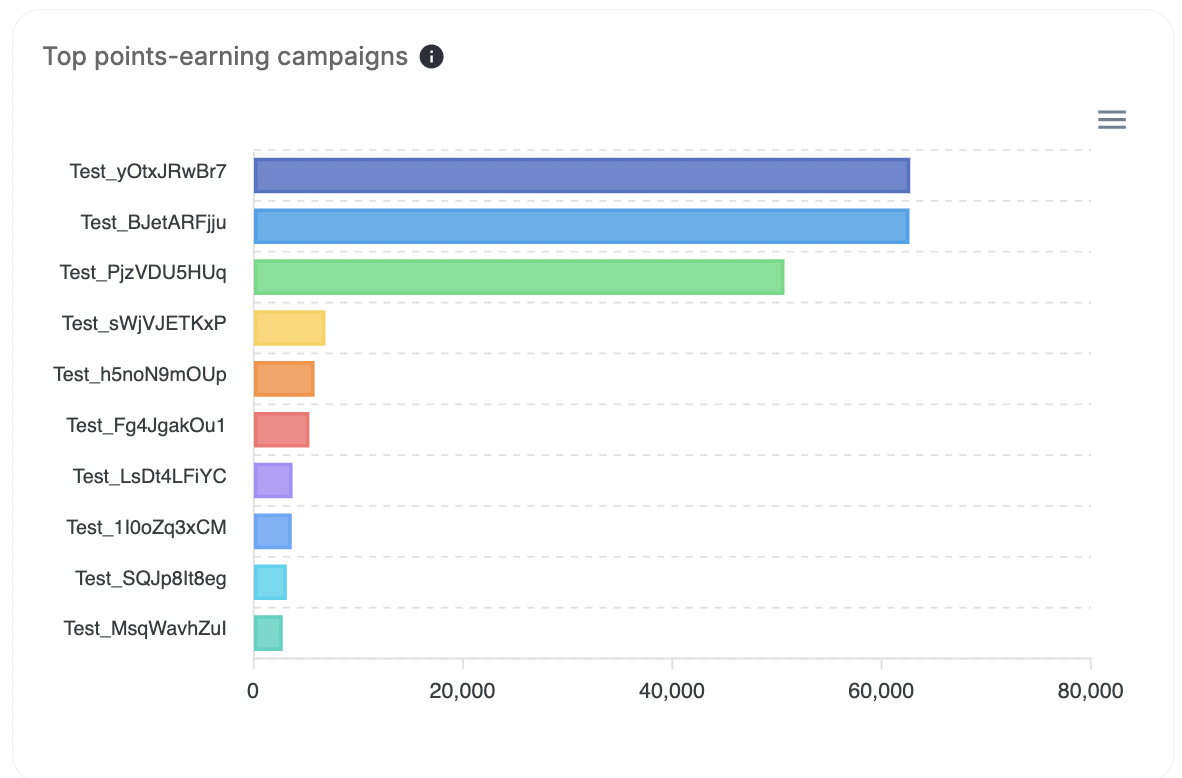
Task: Open the chart info tooltip icon
Action: click(x=431, y=57)
